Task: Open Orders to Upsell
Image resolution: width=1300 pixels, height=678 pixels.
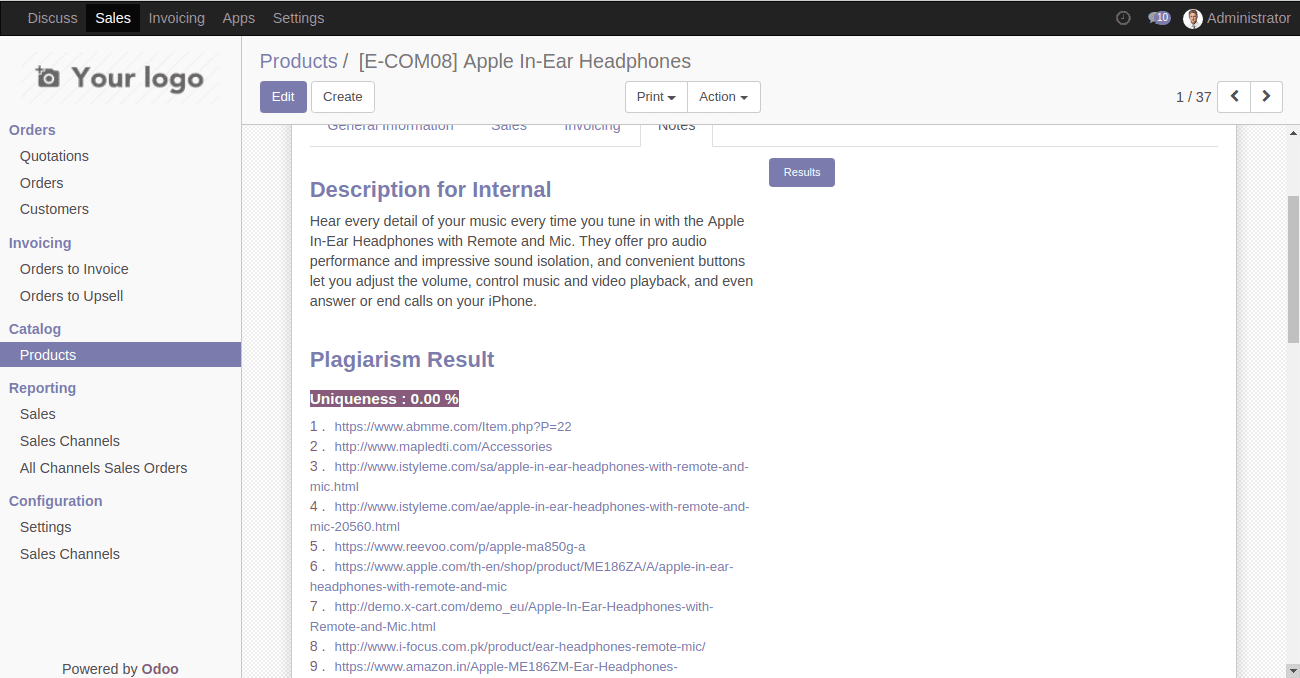Action: tap(71, 296)
